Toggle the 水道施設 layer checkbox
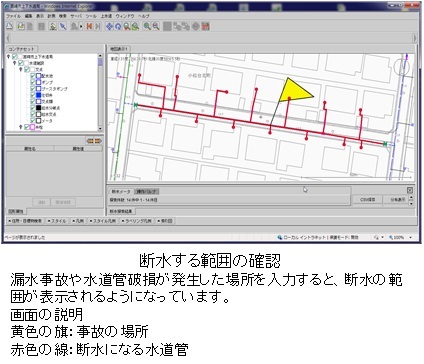Viewport: 424px width, 364px height. (21, 63)
